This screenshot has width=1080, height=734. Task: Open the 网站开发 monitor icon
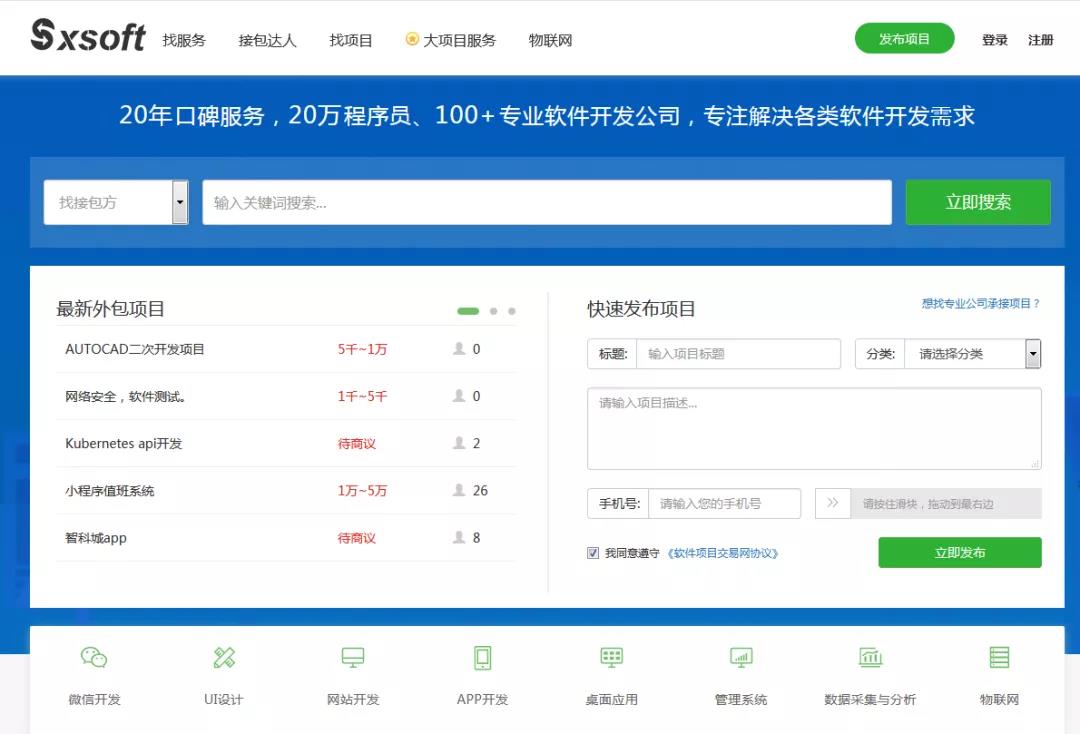click(x=352, y=658)
